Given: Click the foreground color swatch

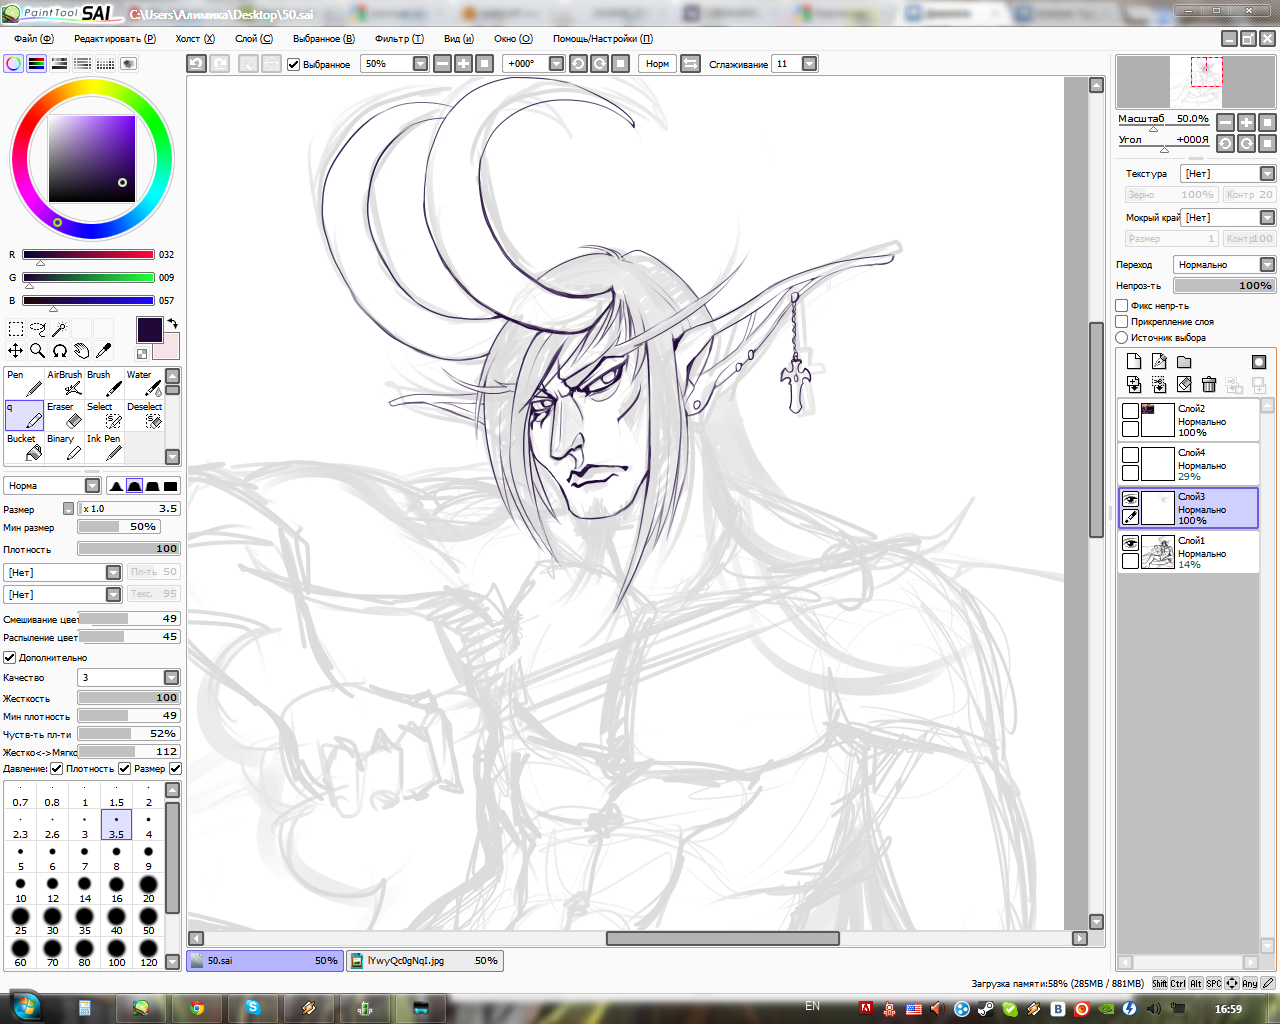Looking at the screenshot, I should pos(150,330).
